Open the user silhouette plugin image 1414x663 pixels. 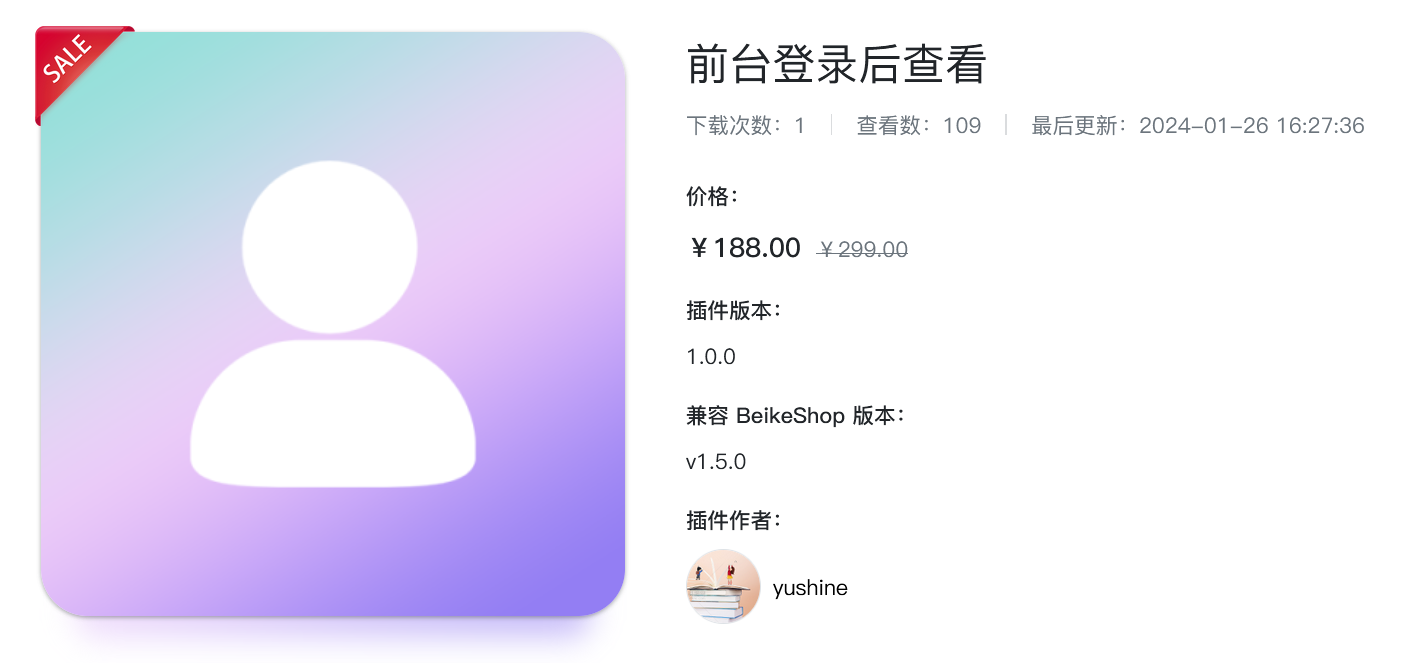pos(333,324)
